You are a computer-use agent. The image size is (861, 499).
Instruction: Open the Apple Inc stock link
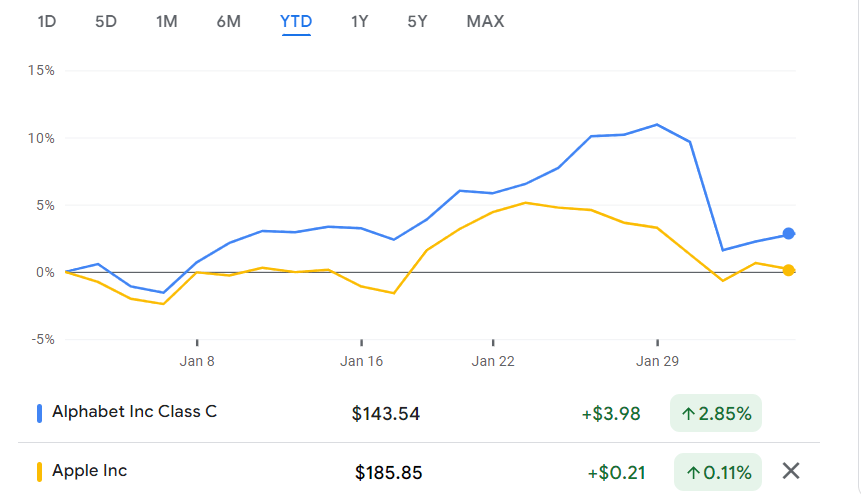tap(89, 470)
